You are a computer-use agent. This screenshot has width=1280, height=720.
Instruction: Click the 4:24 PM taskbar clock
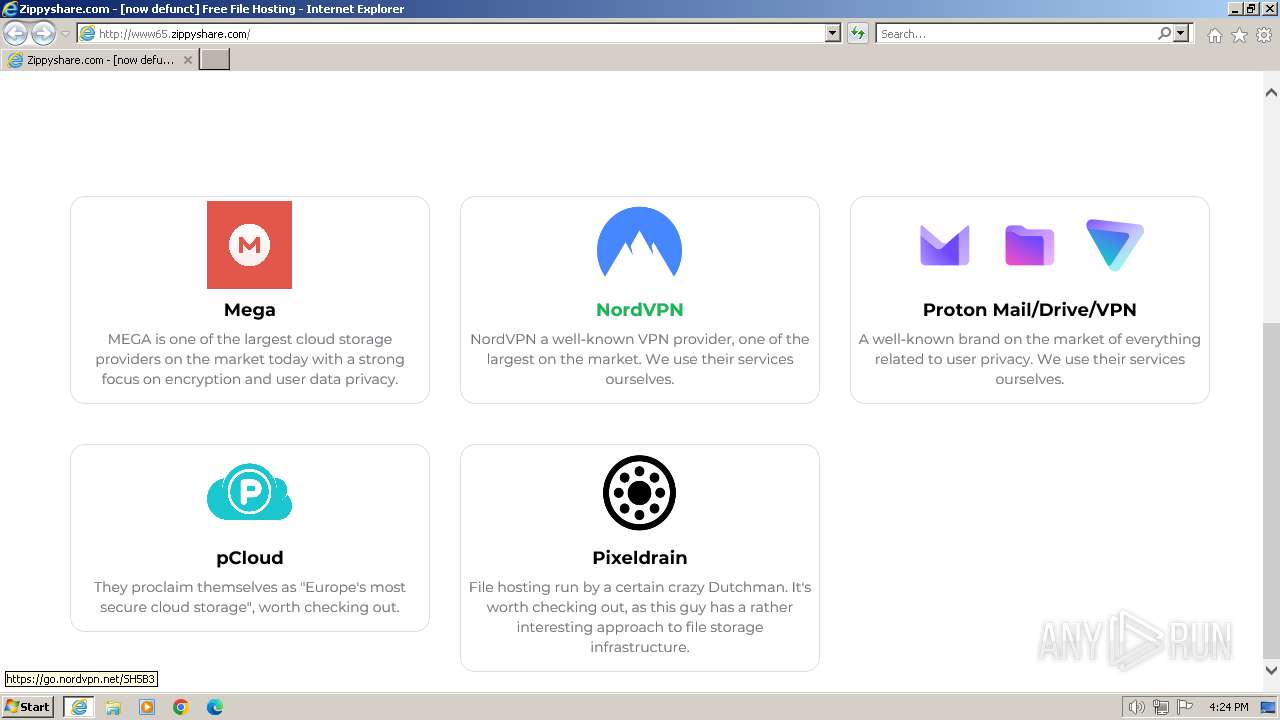pos(1228,707)
